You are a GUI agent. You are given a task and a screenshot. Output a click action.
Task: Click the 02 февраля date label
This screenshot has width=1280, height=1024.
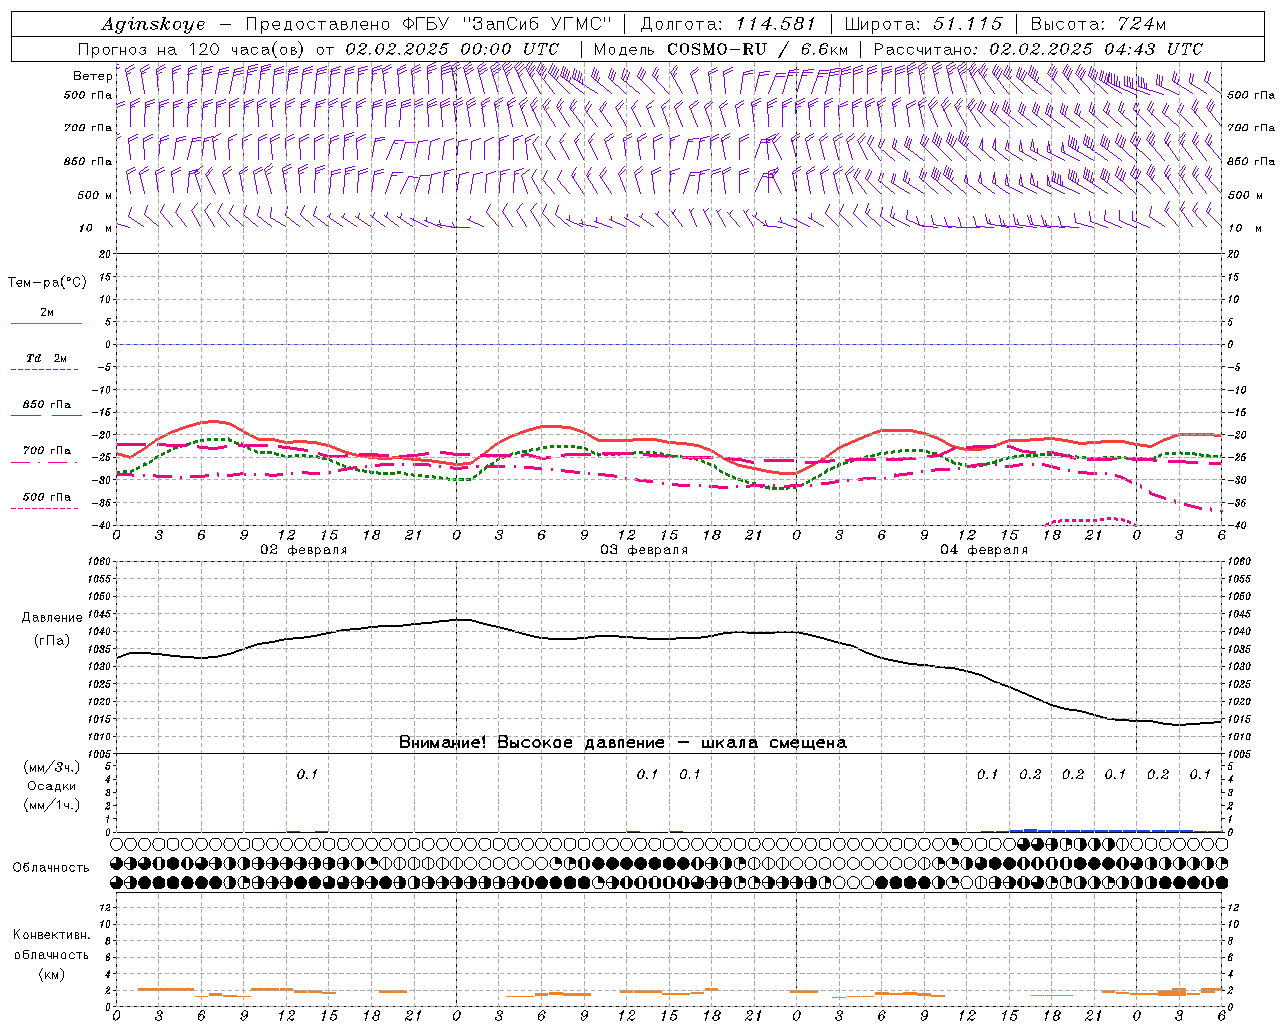click(x=304, y=550)
